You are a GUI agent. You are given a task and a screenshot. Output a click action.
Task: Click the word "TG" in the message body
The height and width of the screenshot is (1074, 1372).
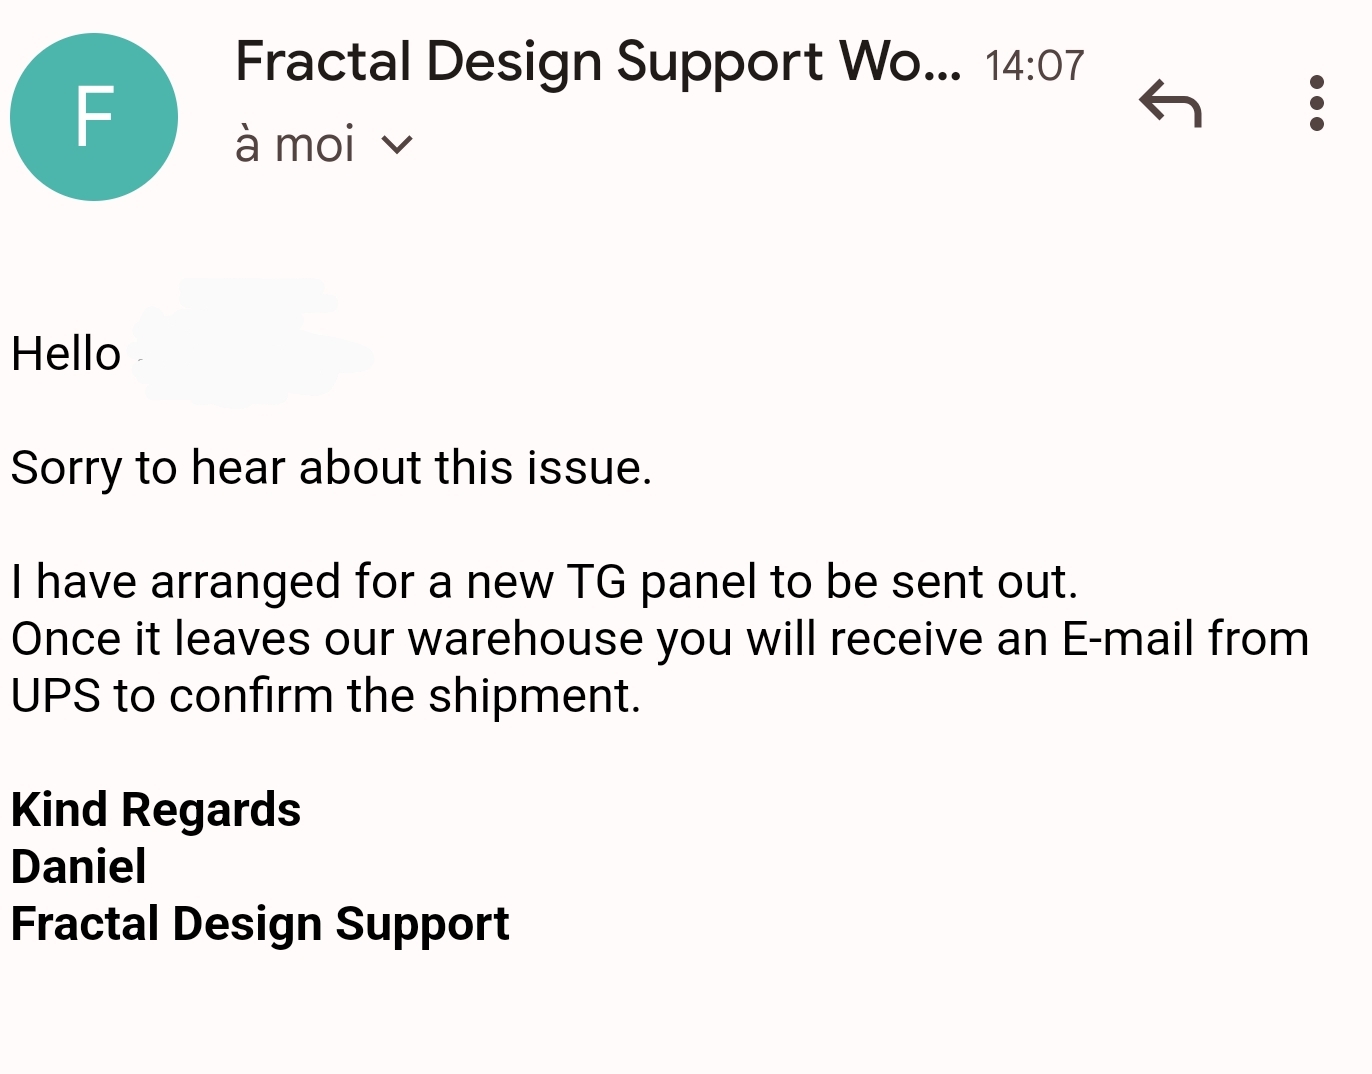coord(596,582)
